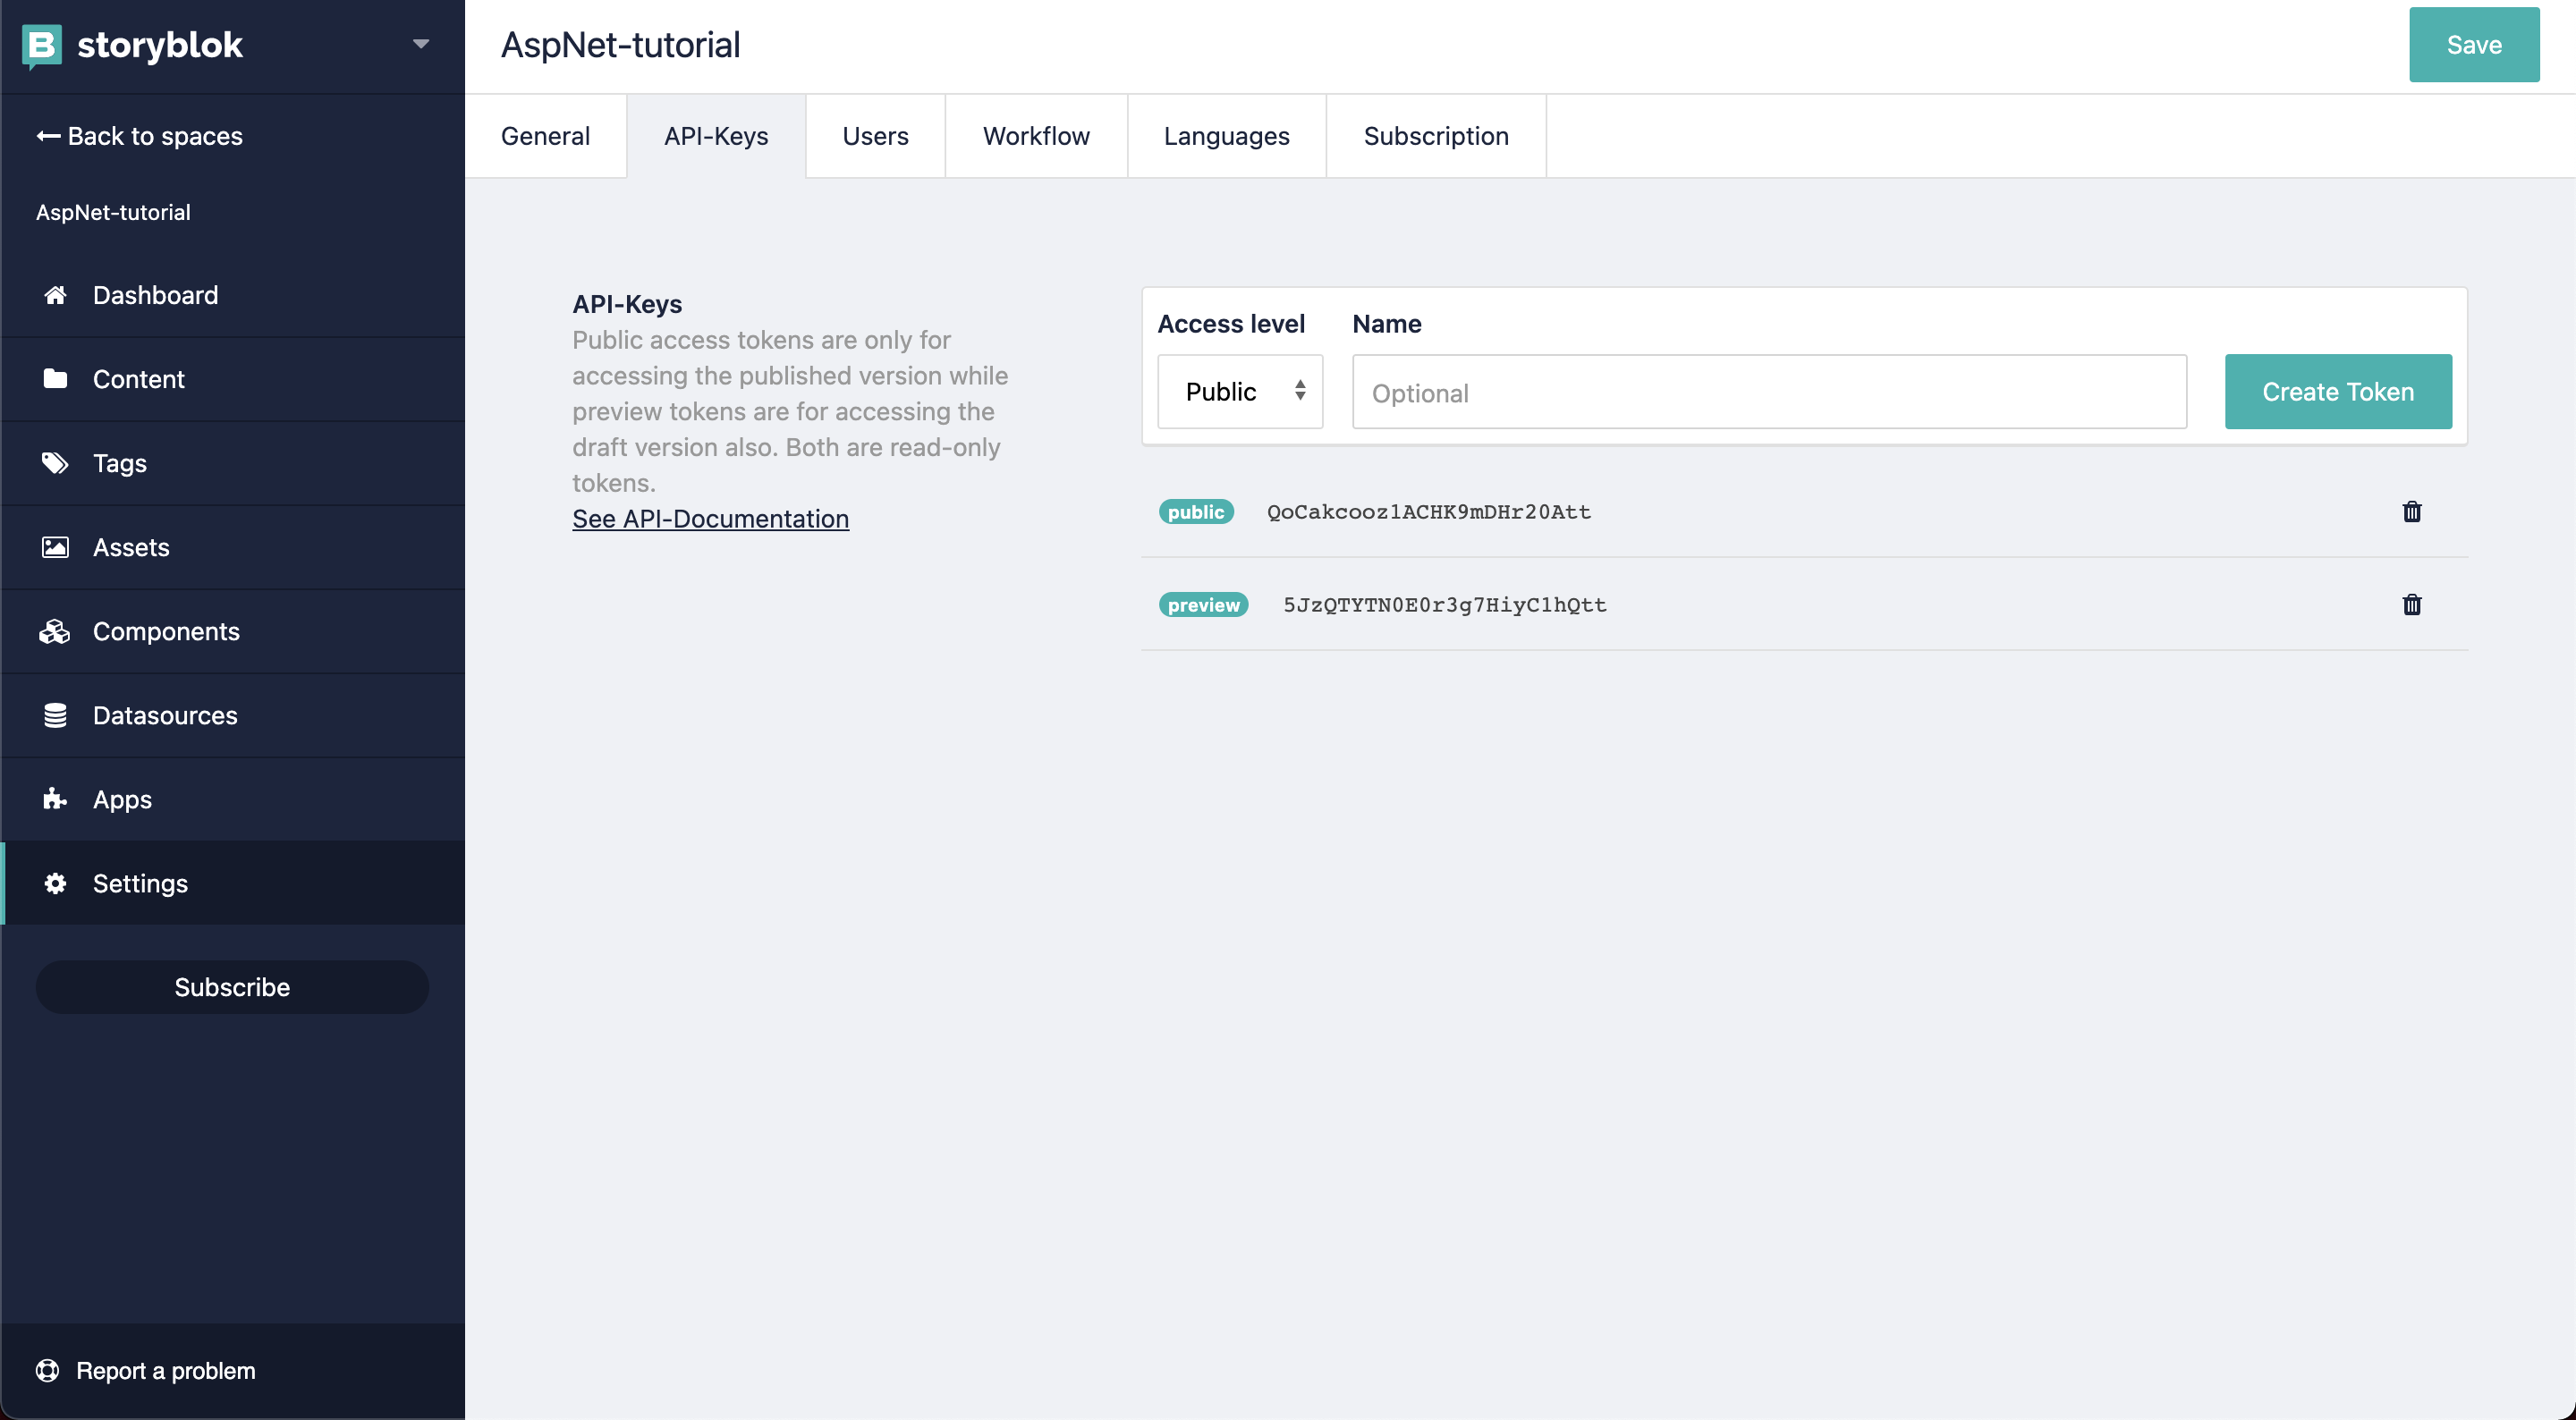Open the Assets section label

click(x=131, y=547)
